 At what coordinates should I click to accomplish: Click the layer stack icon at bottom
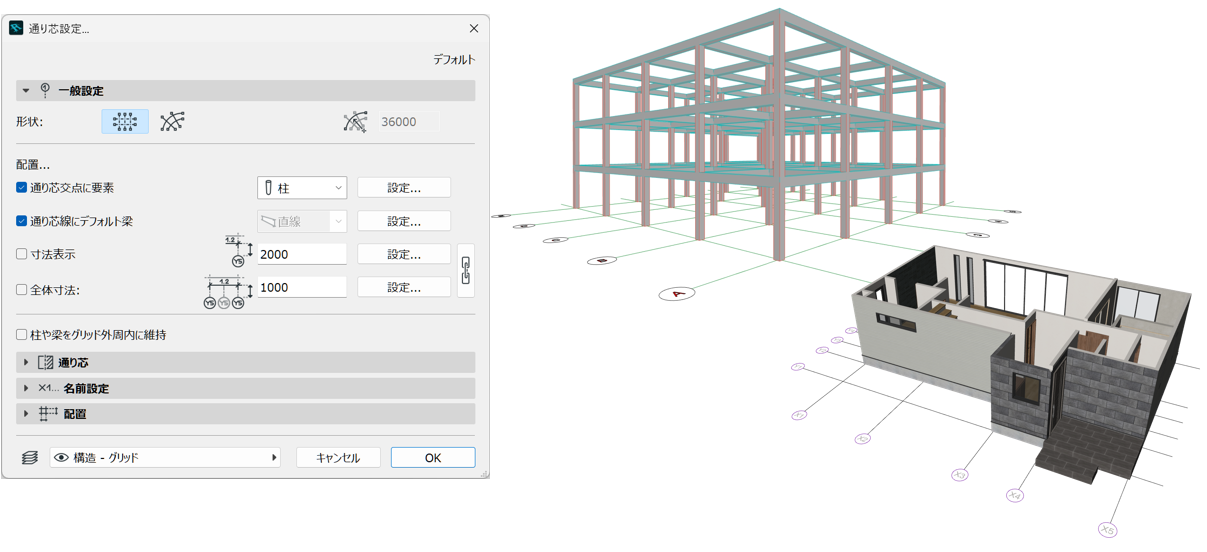tap(30, 458)
